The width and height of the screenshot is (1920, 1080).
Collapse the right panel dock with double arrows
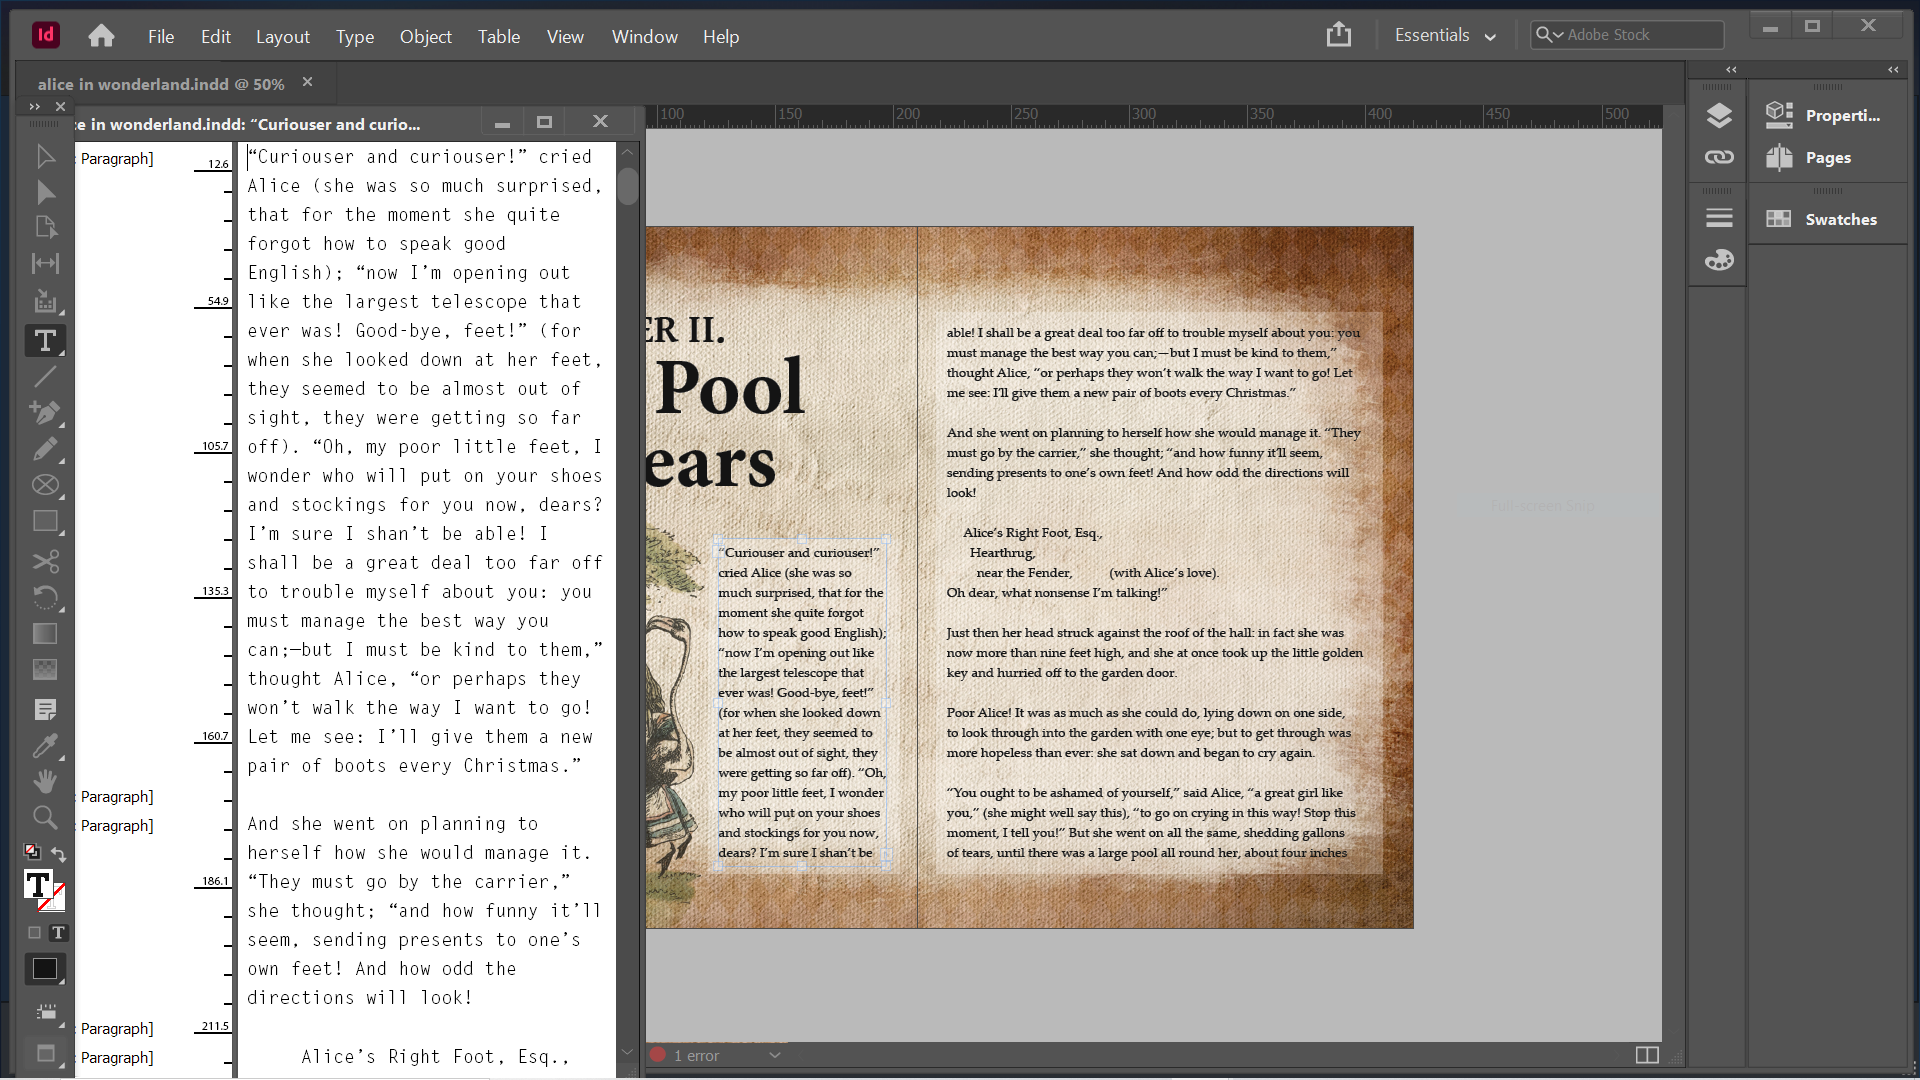(1893, 69)
